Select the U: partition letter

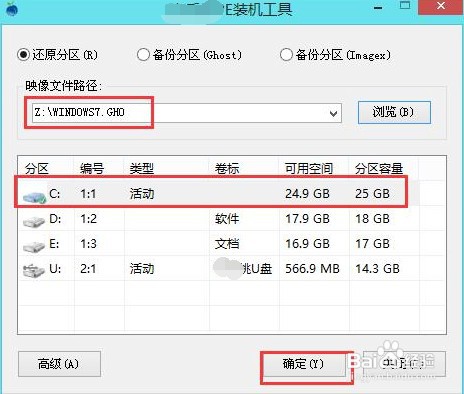tap(55, 269)
